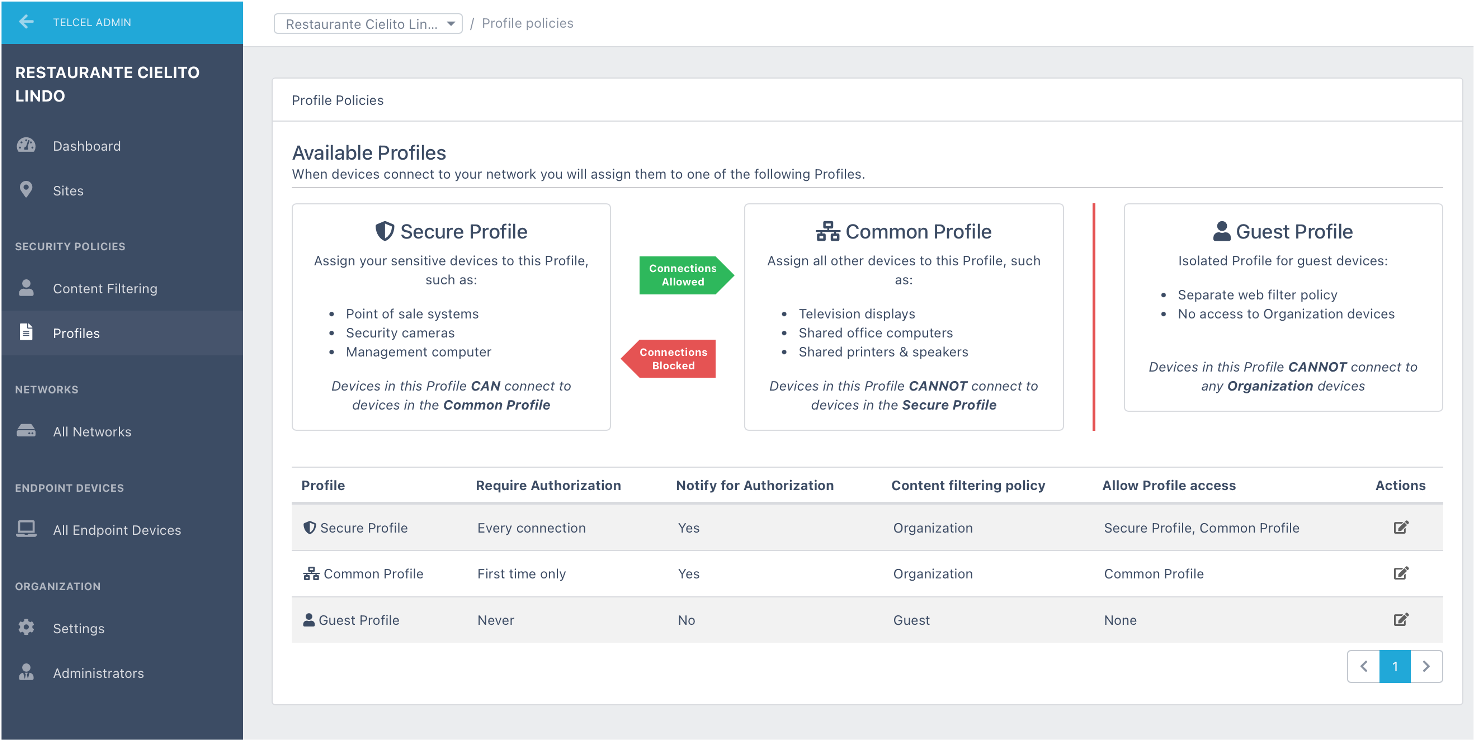This screenshot has width=1475, height=741.
Task: Click the Settings gear icon in sidebar
Action: tap(27, 628)
